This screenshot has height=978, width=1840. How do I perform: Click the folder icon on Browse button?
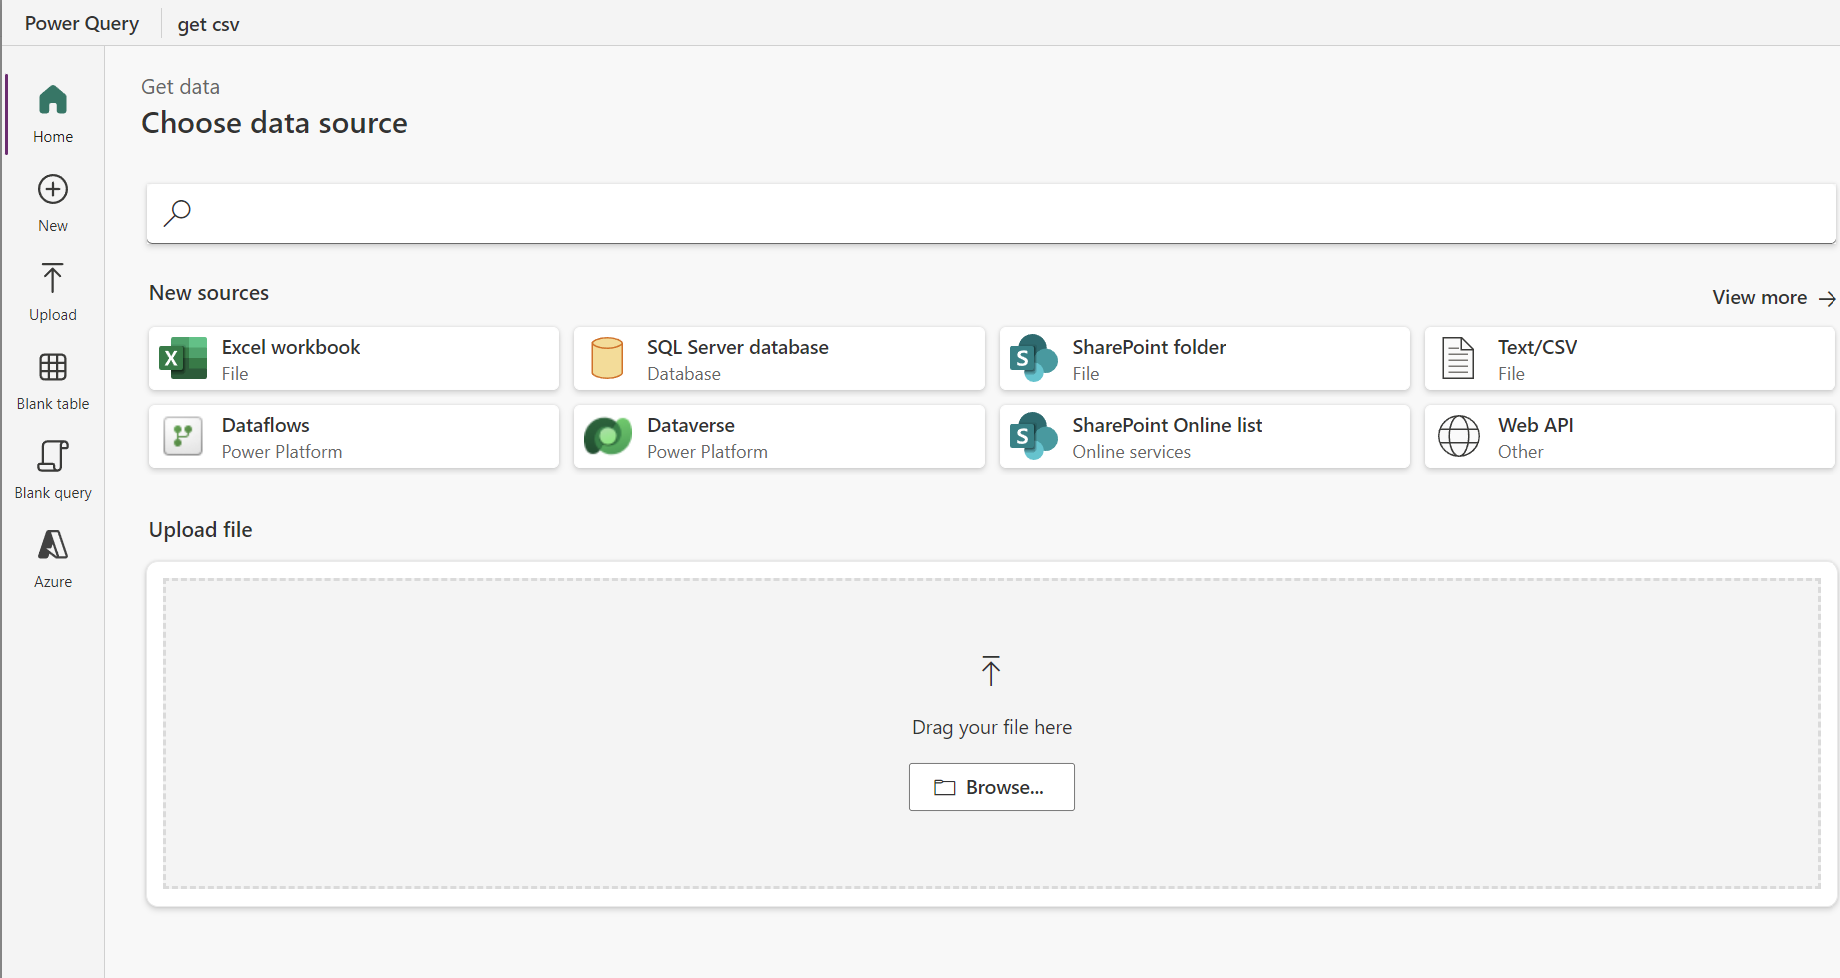coord(945,788)
